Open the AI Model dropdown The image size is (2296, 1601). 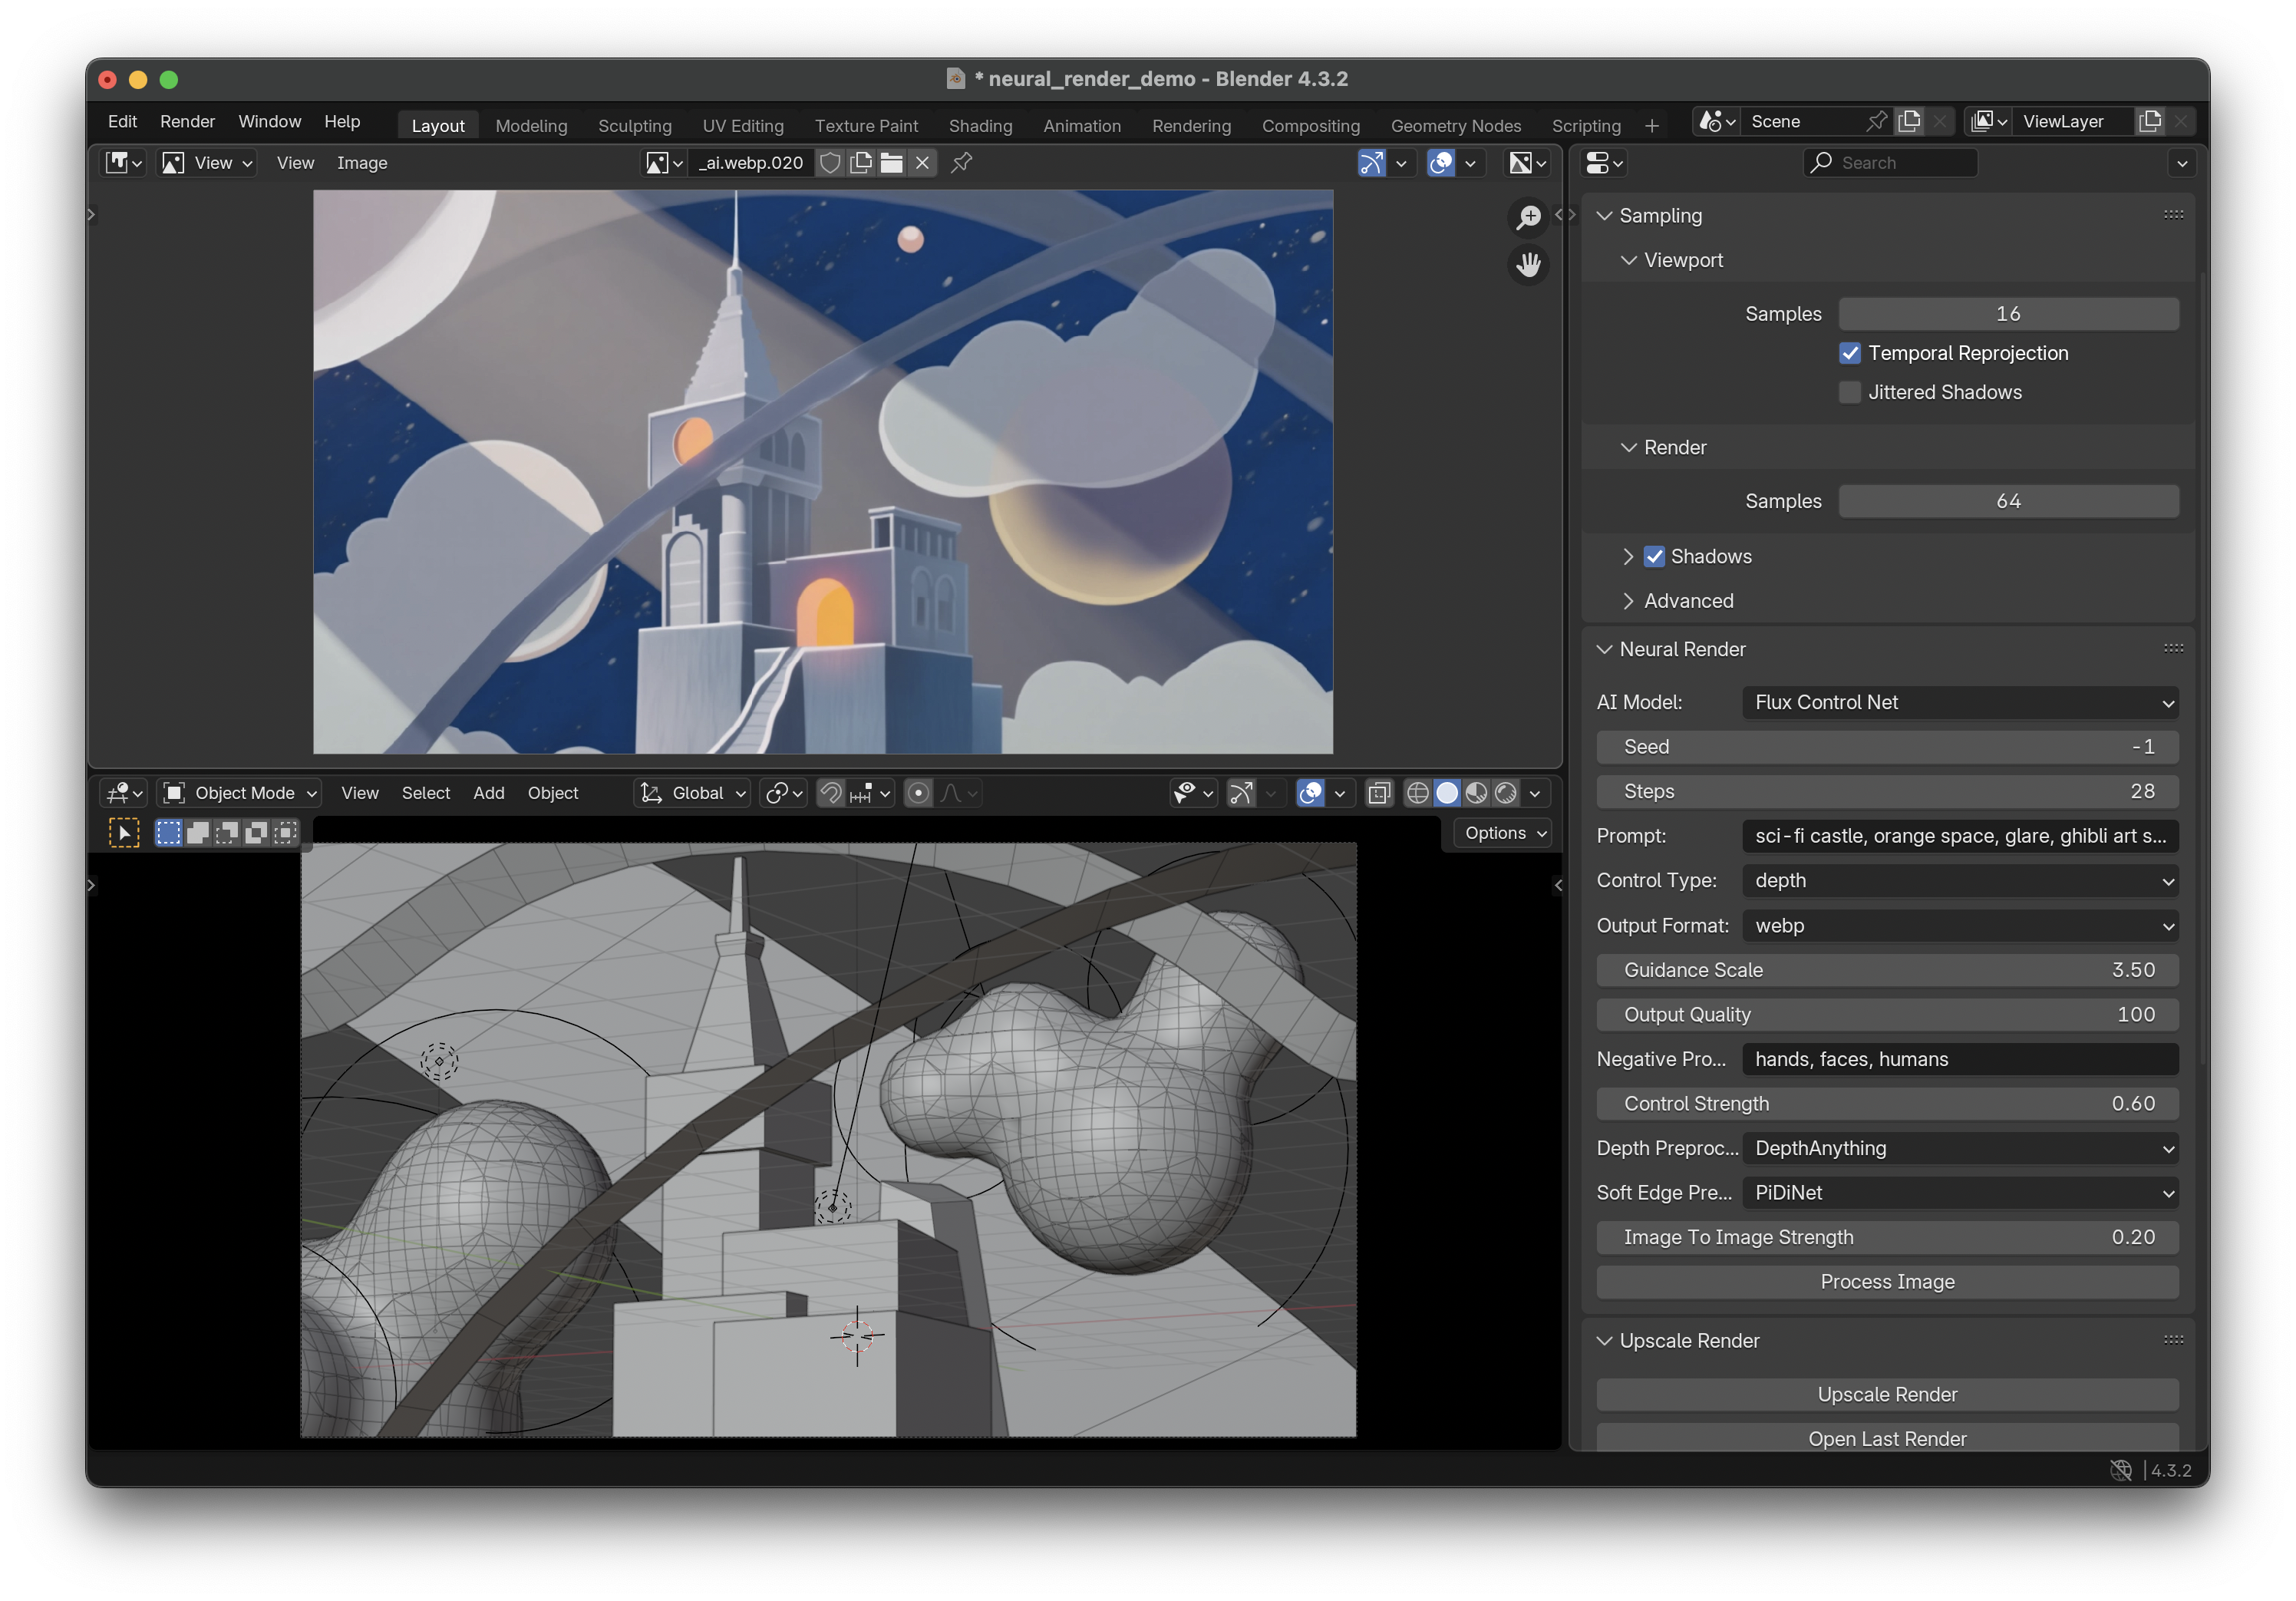coord(1959,702)
